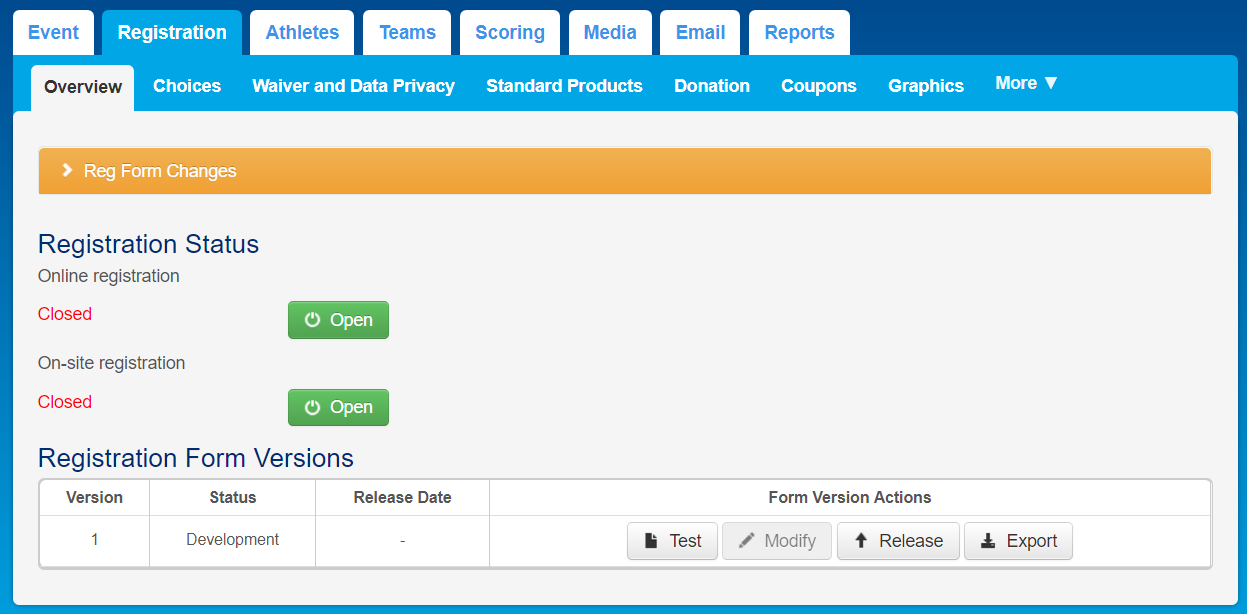
Task: Click the Release Date column header
Action: pos(402,497)
